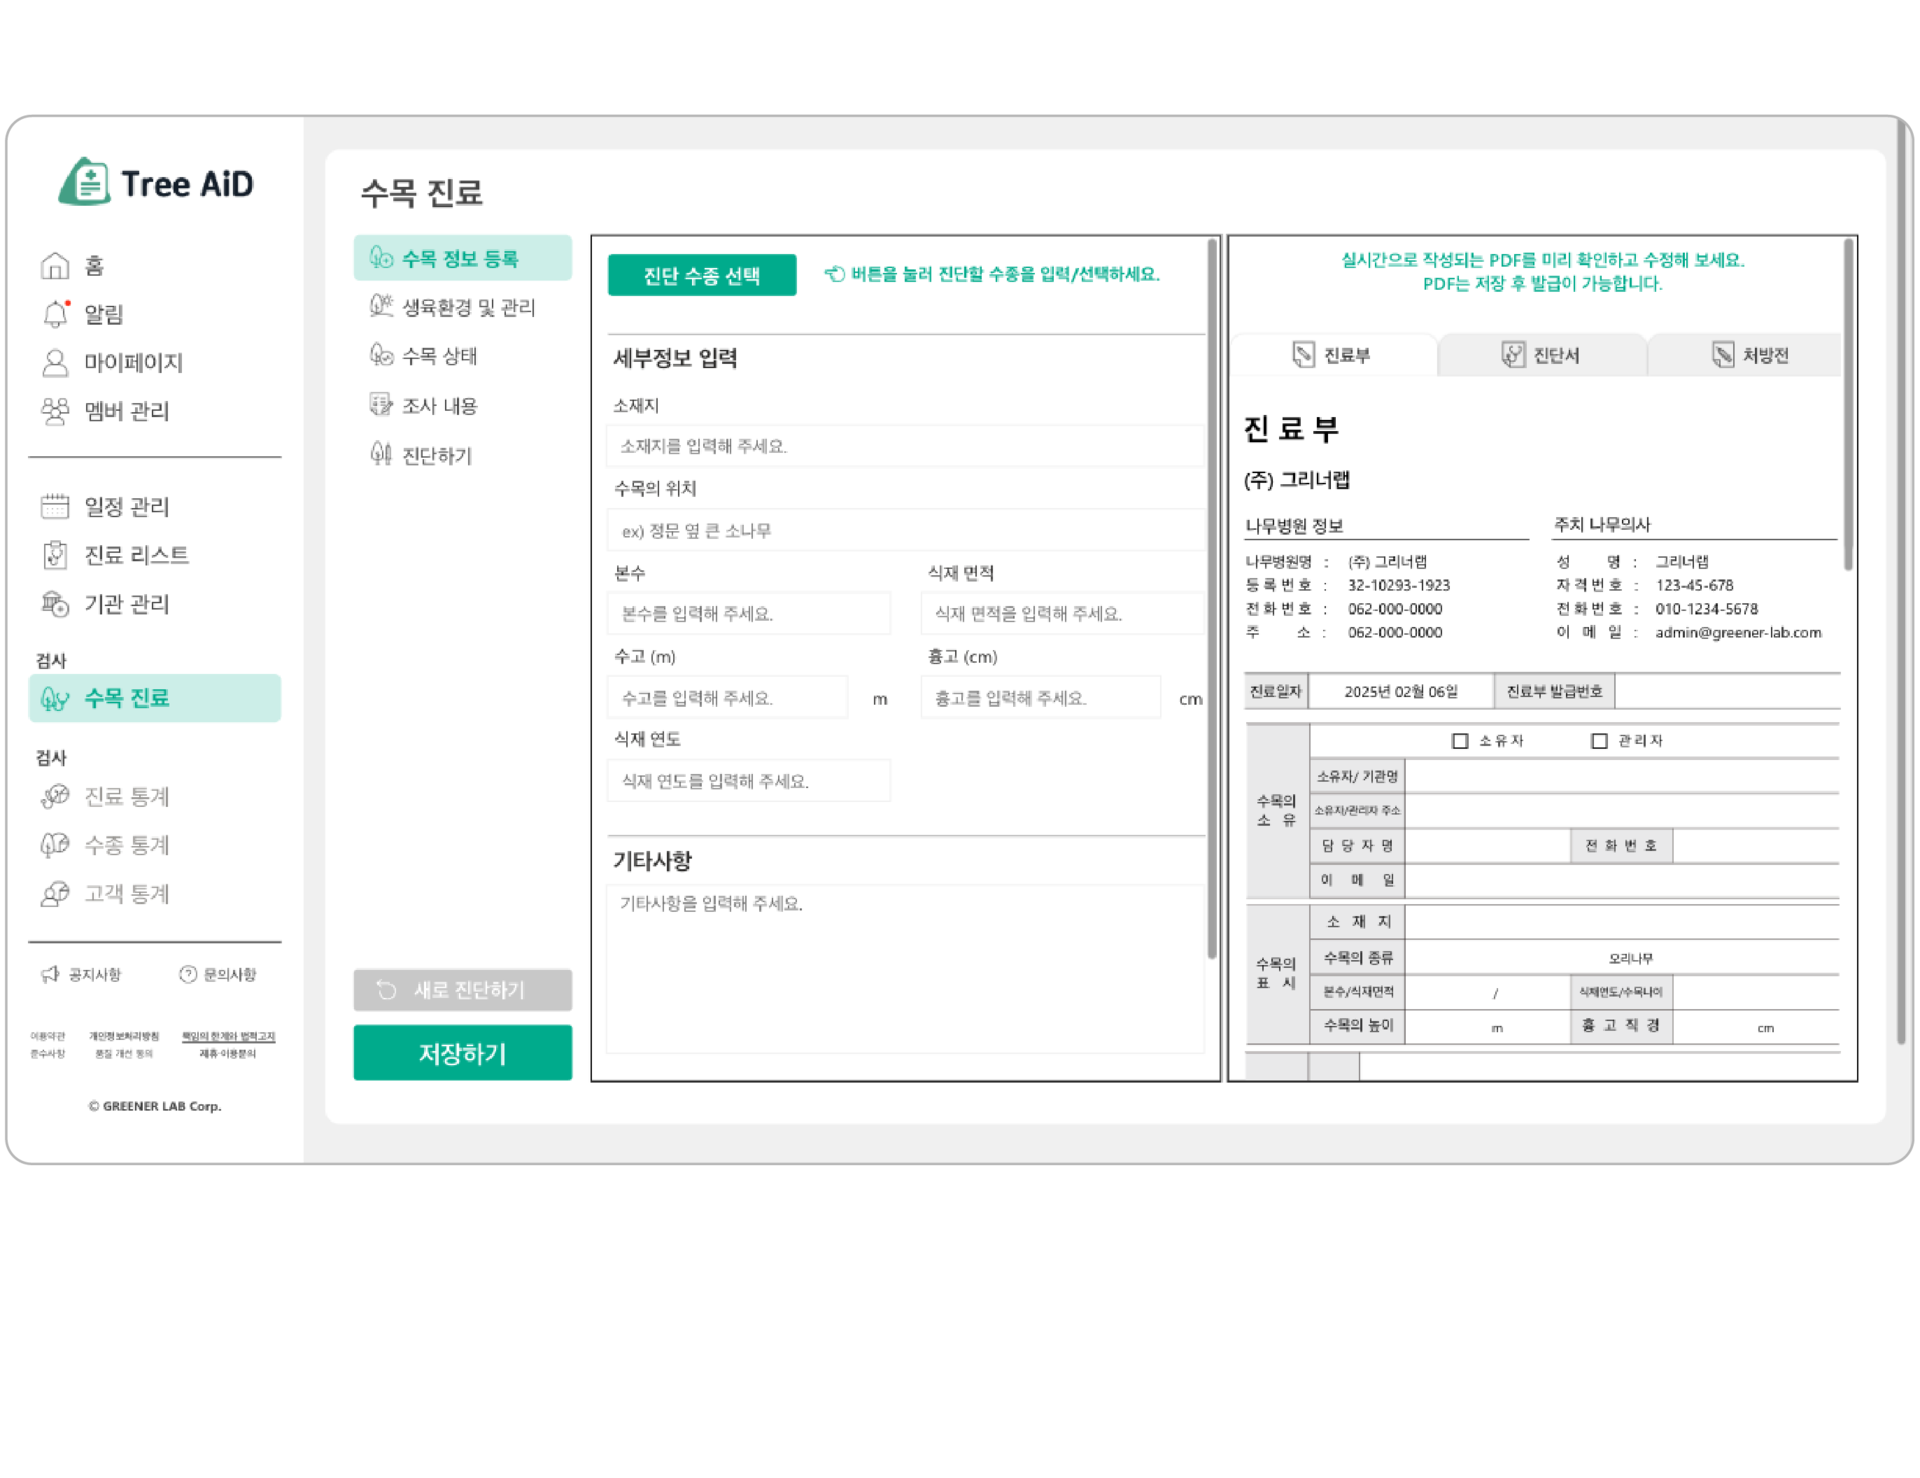Click the 기관 관리 building icon

(x=55, y=604)
